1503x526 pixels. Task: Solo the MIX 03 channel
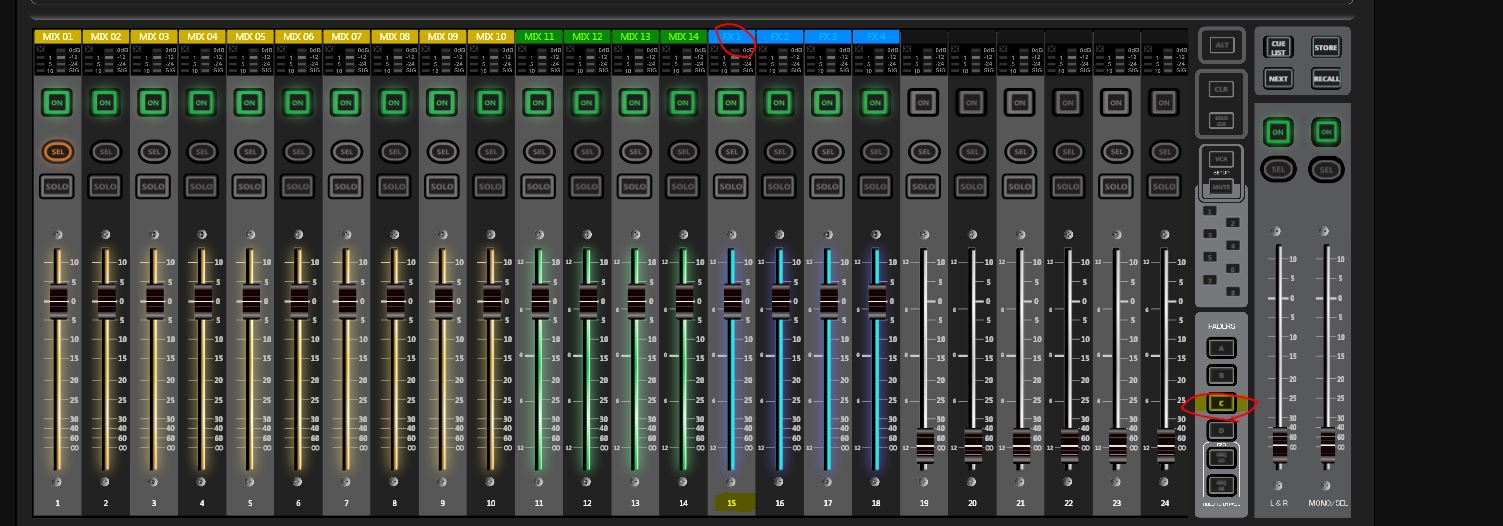153,187
